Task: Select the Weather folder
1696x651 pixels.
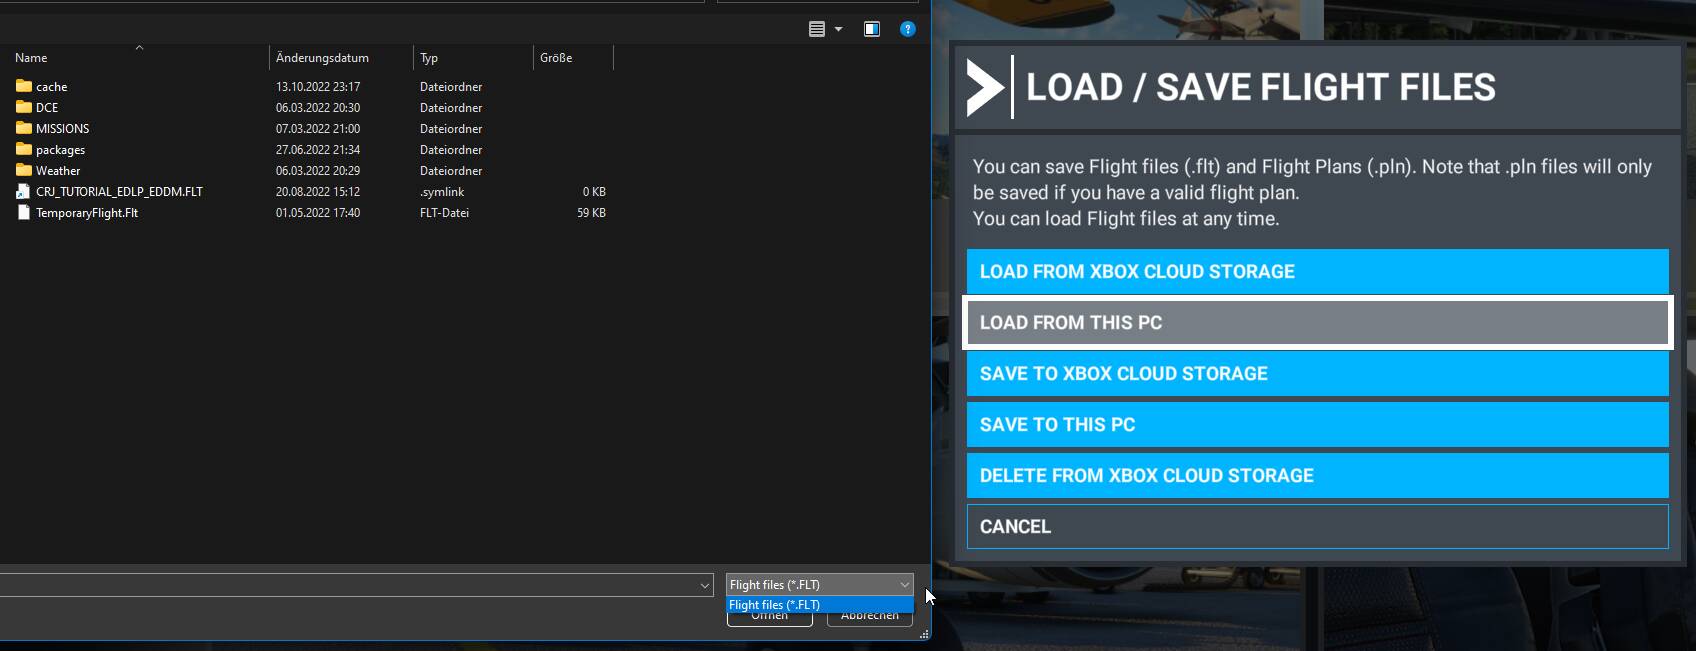Action: tap(58, 171)
